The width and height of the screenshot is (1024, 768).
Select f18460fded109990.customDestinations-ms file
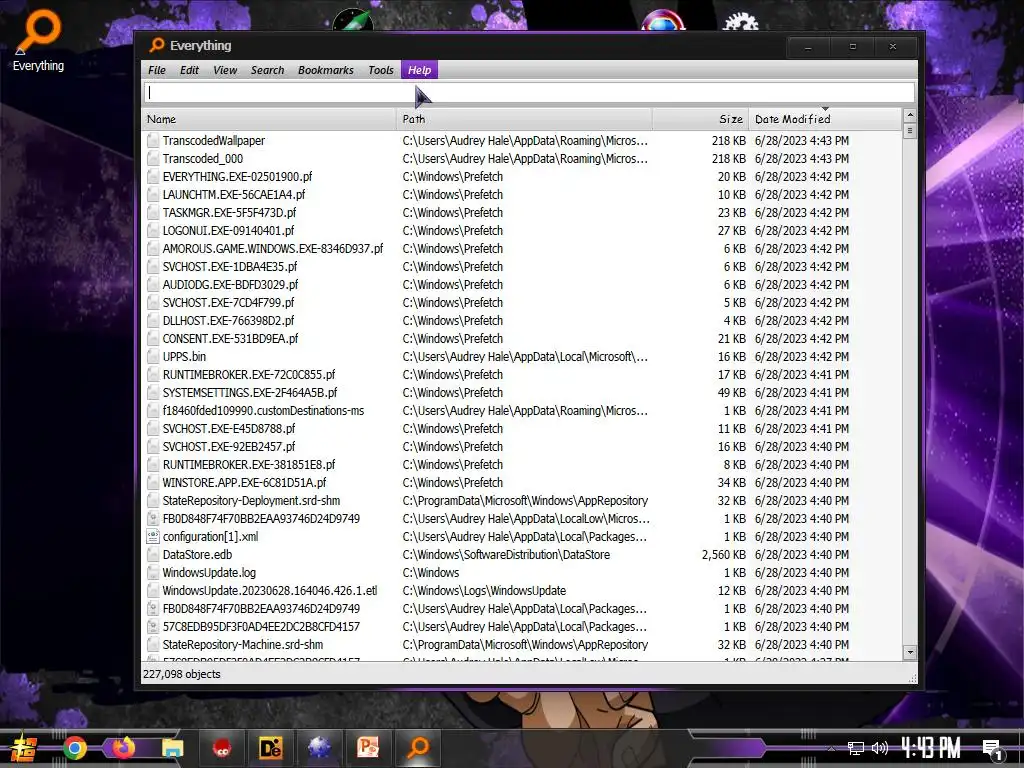point(263,411)
